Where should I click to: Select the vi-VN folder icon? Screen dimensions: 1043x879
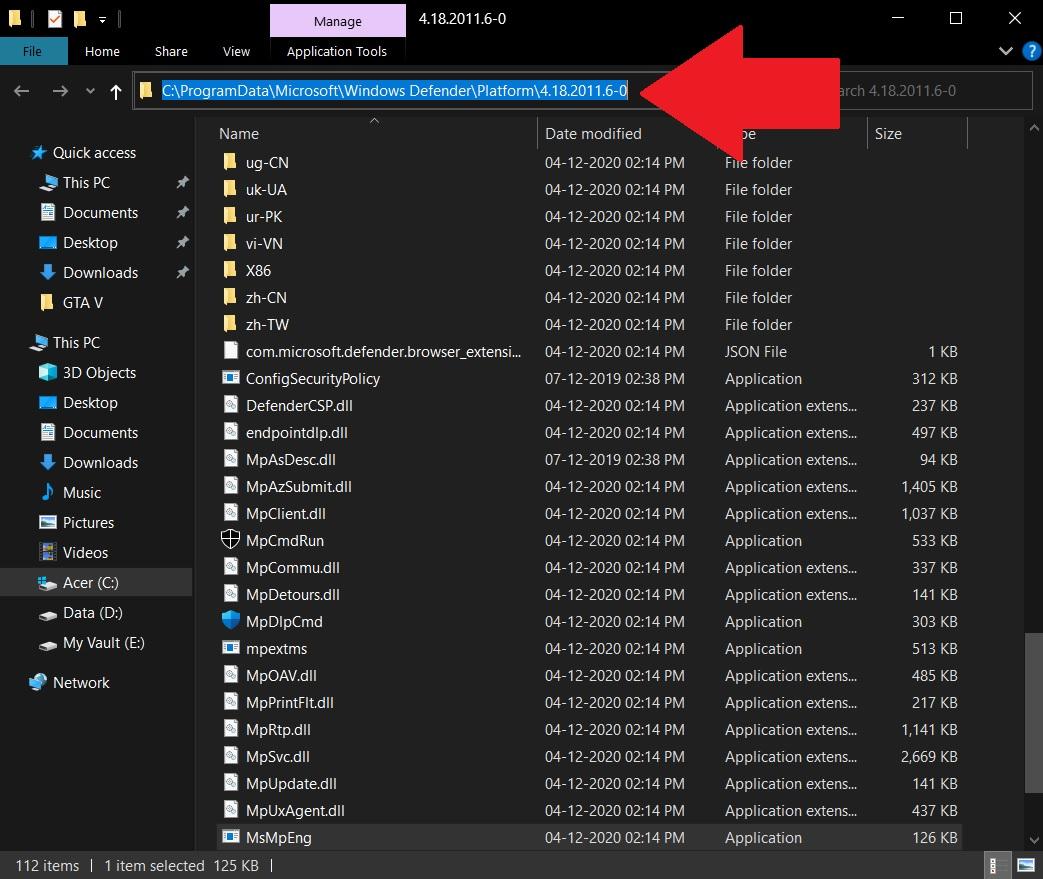coord(230,243)
